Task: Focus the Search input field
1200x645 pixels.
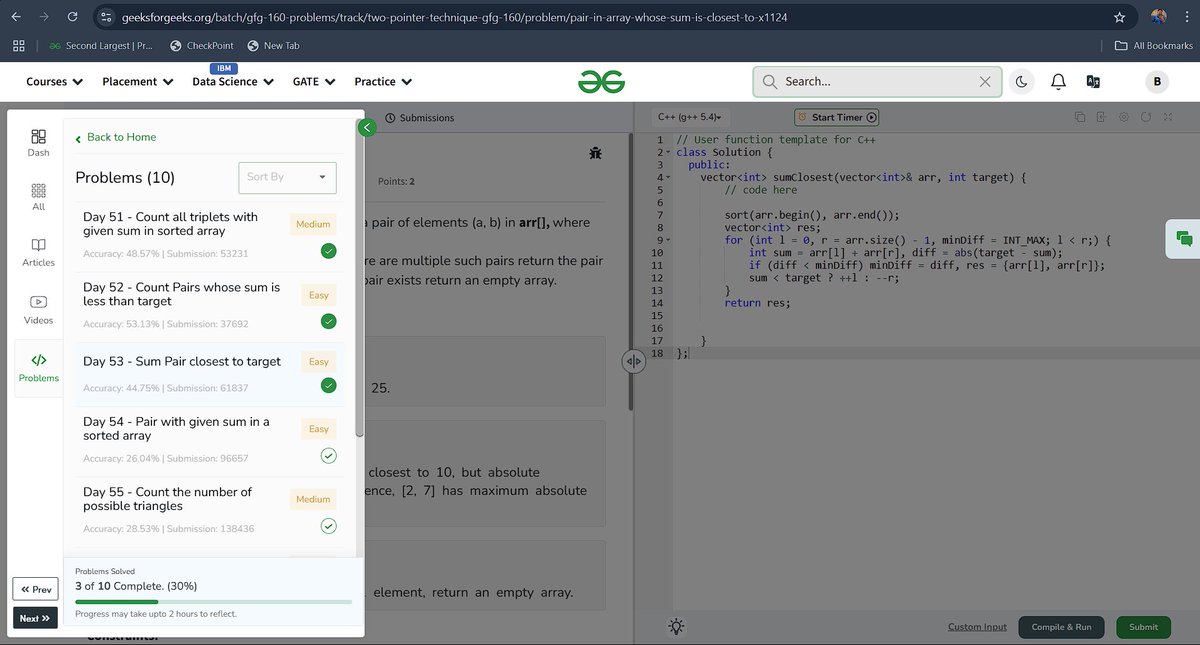Action: (x=878, y=82)
